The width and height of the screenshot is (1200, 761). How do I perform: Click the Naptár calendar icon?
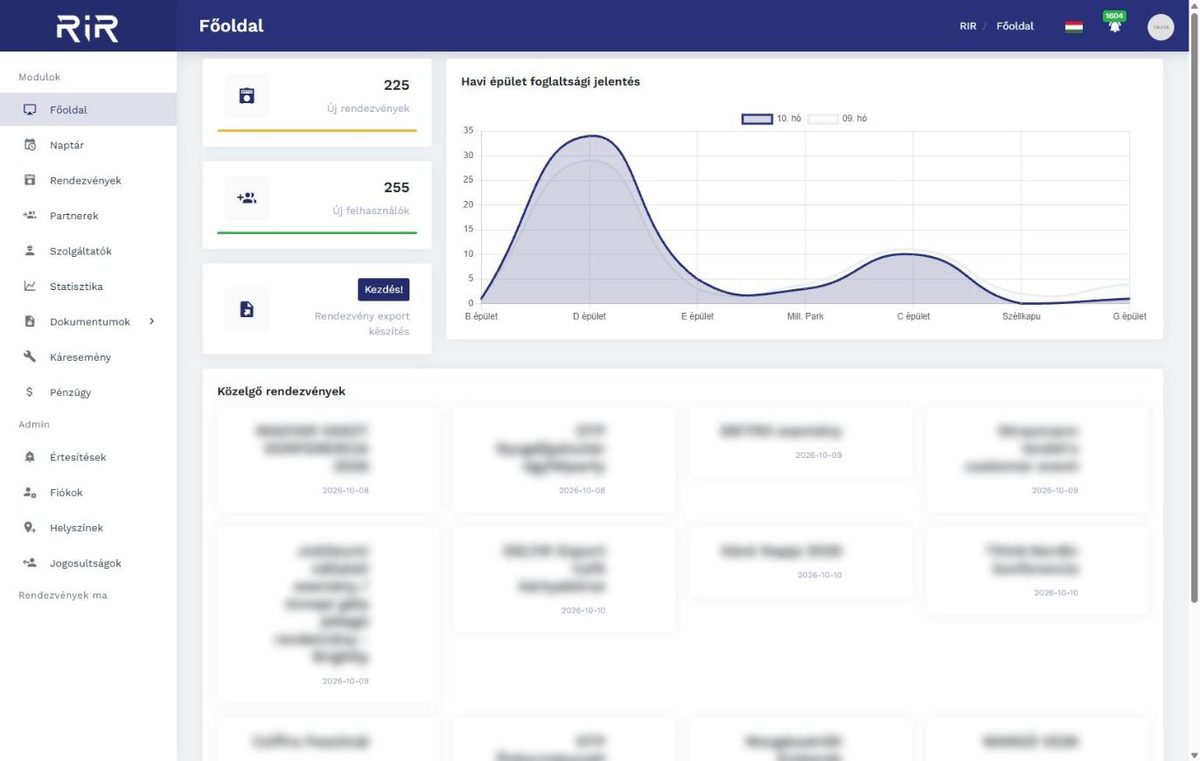30,145
